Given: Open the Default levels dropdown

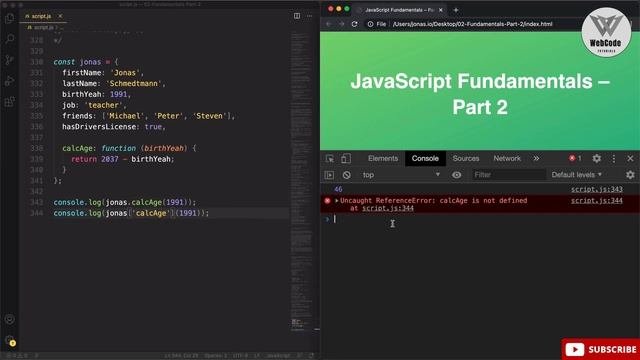Looking at the screenshot, I should point(577,175).
